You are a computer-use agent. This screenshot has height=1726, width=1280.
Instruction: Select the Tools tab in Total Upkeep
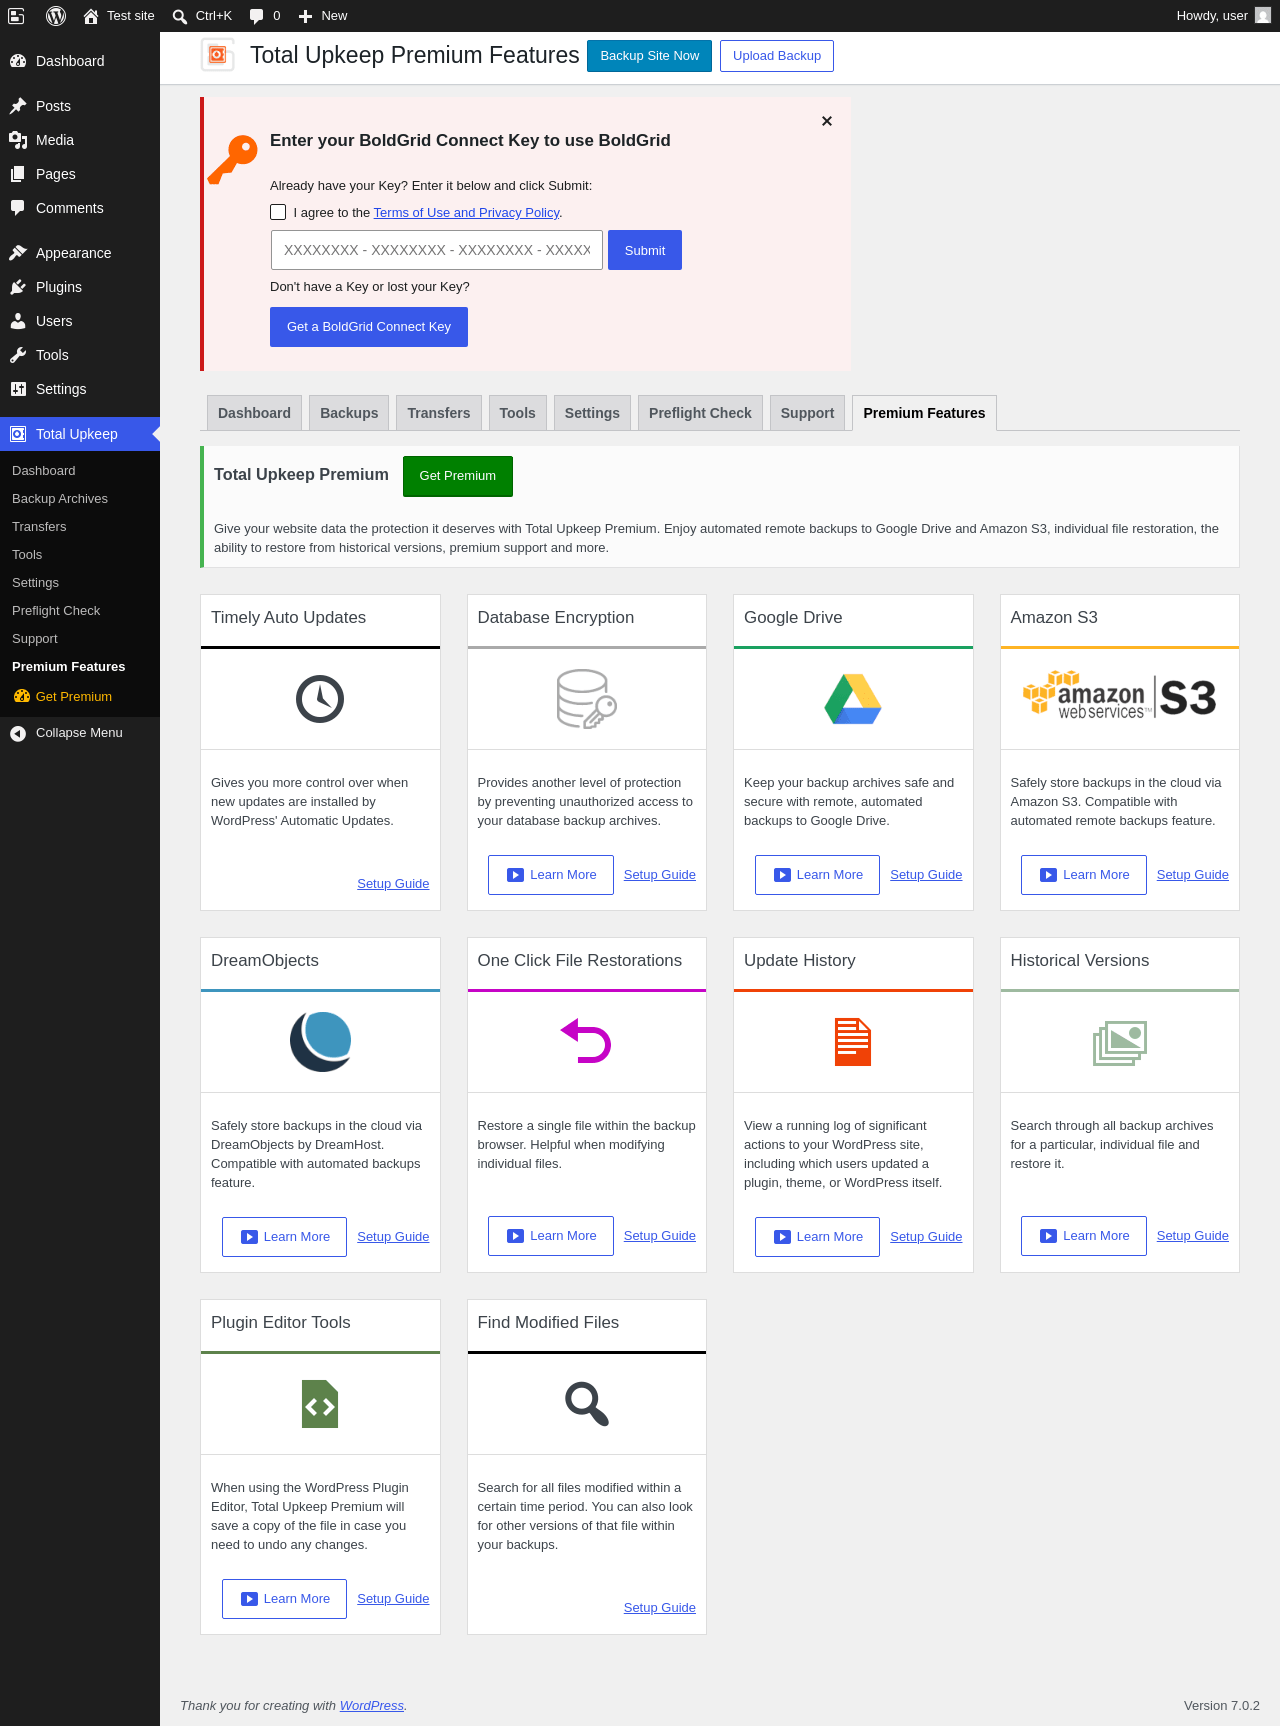[x=517, y=413]
